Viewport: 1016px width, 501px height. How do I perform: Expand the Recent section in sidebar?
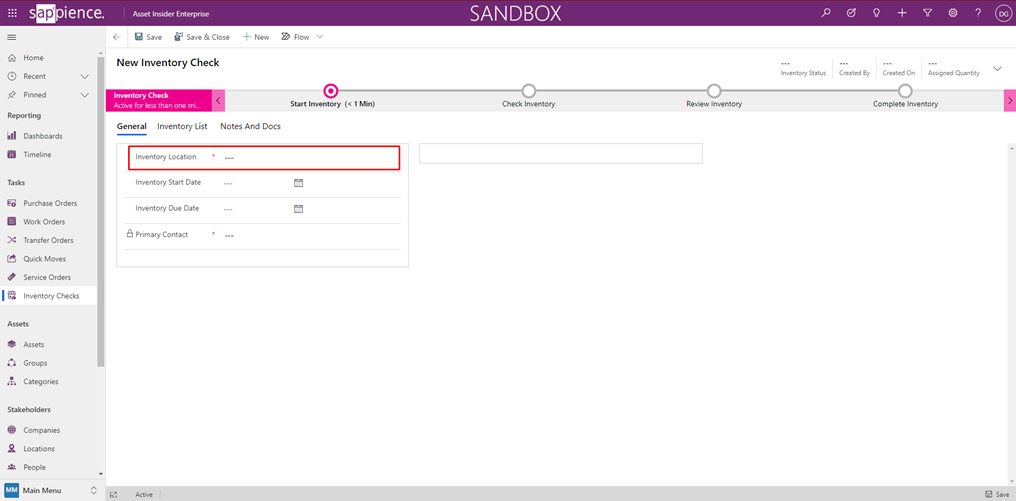85,76
